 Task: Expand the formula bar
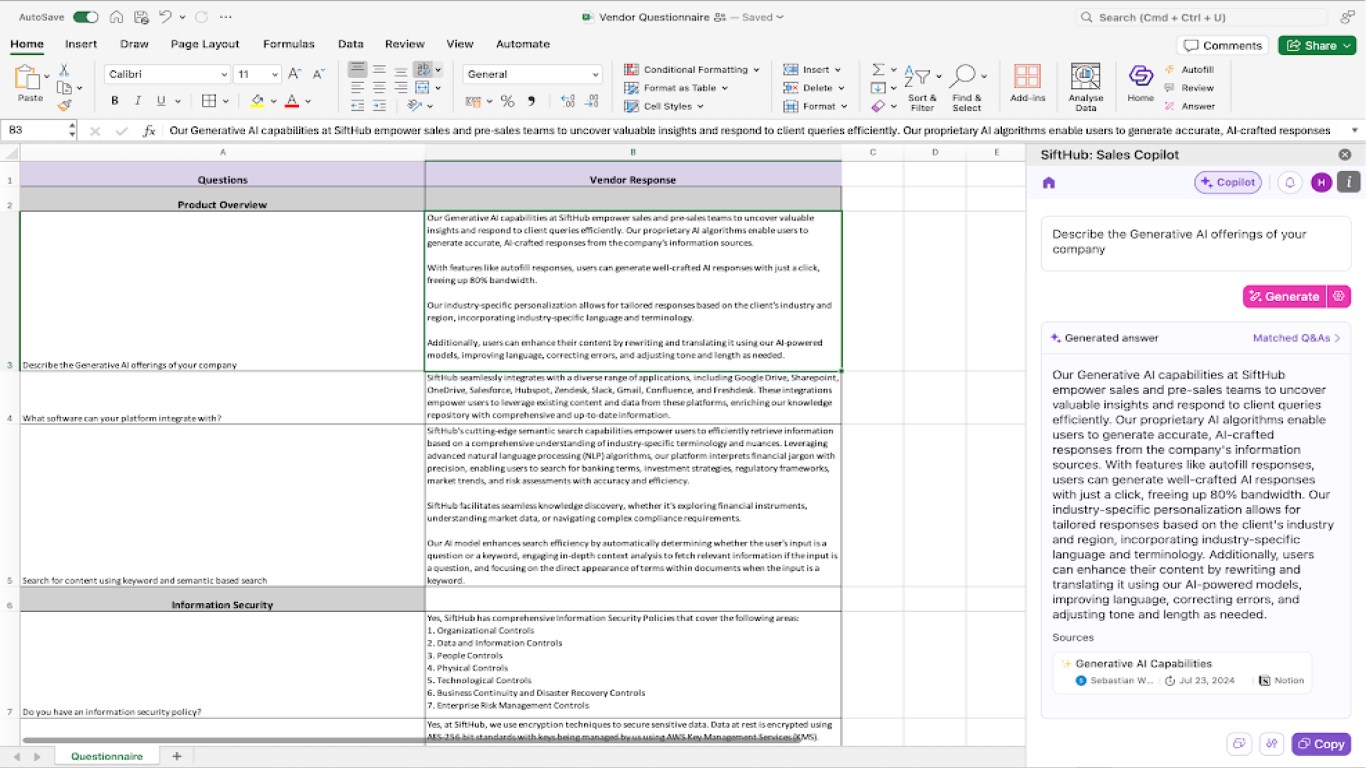point(1355,130)
